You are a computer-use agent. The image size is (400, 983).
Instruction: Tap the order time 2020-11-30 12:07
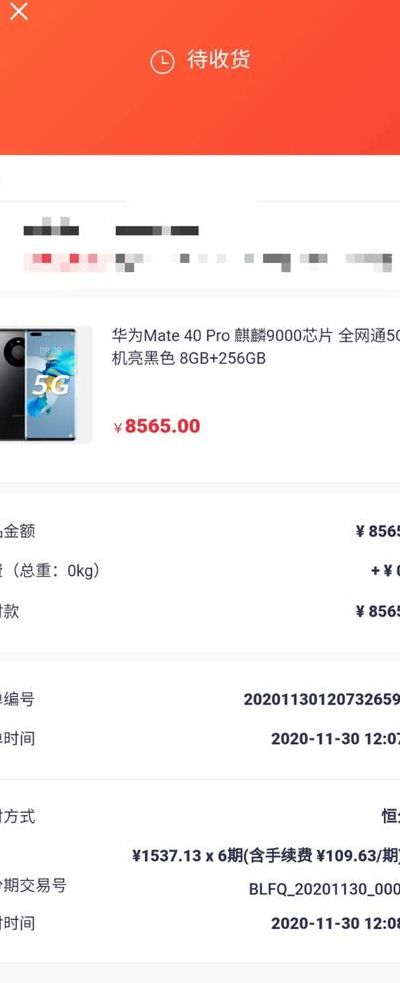pos(335,739)
